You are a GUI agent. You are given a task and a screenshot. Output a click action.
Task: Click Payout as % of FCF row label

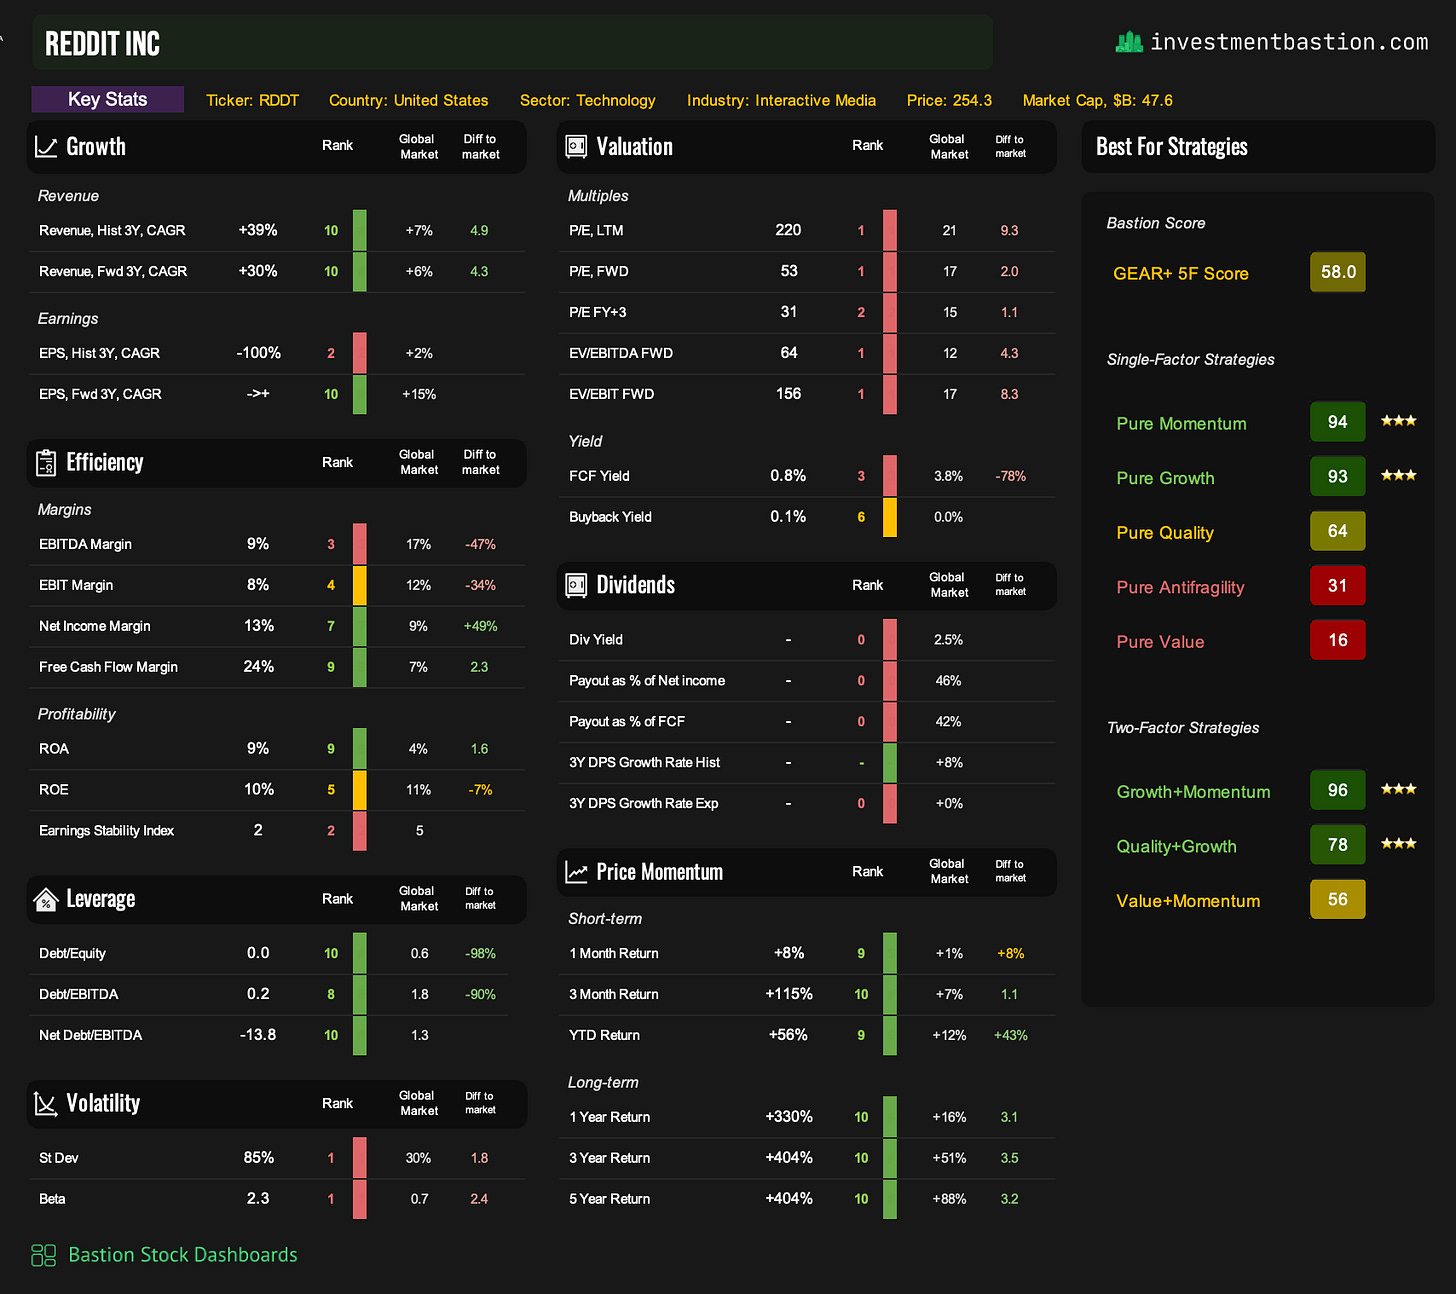[x=627, y=721]
